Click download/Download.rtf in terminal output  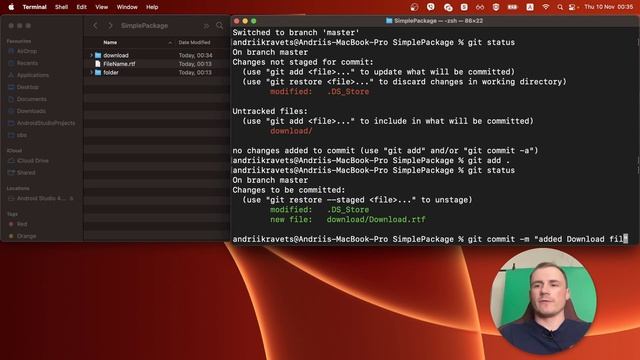376,220
